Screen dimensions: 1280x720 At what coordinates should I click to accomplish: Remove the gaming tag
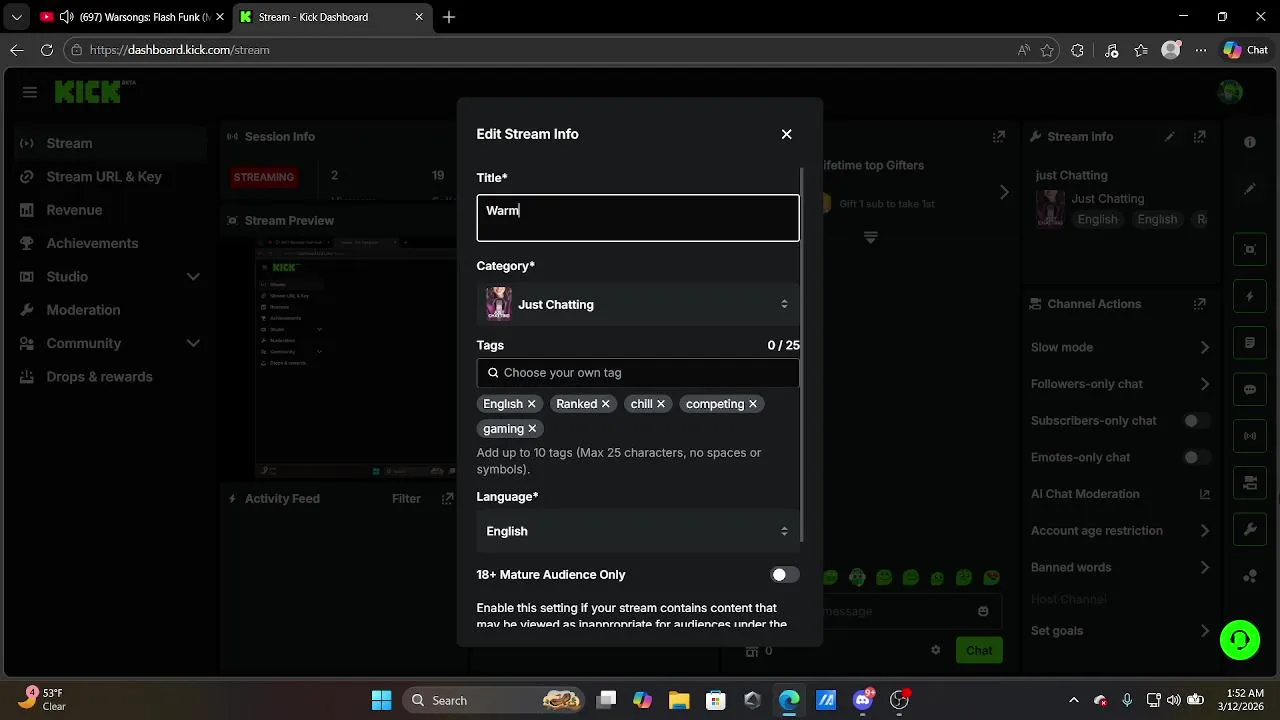tap(532, 429)
